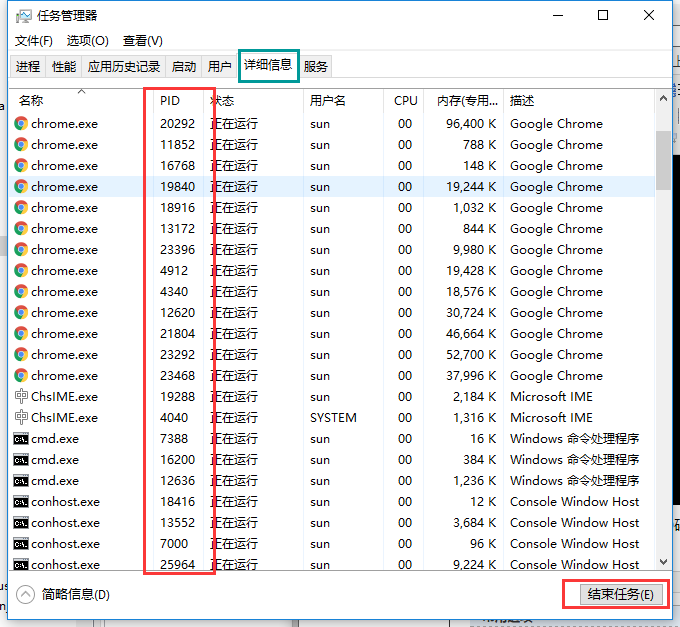Open the 文件(F) menu
This screenshot has width=680, height=627.
[x=34, y=41]
